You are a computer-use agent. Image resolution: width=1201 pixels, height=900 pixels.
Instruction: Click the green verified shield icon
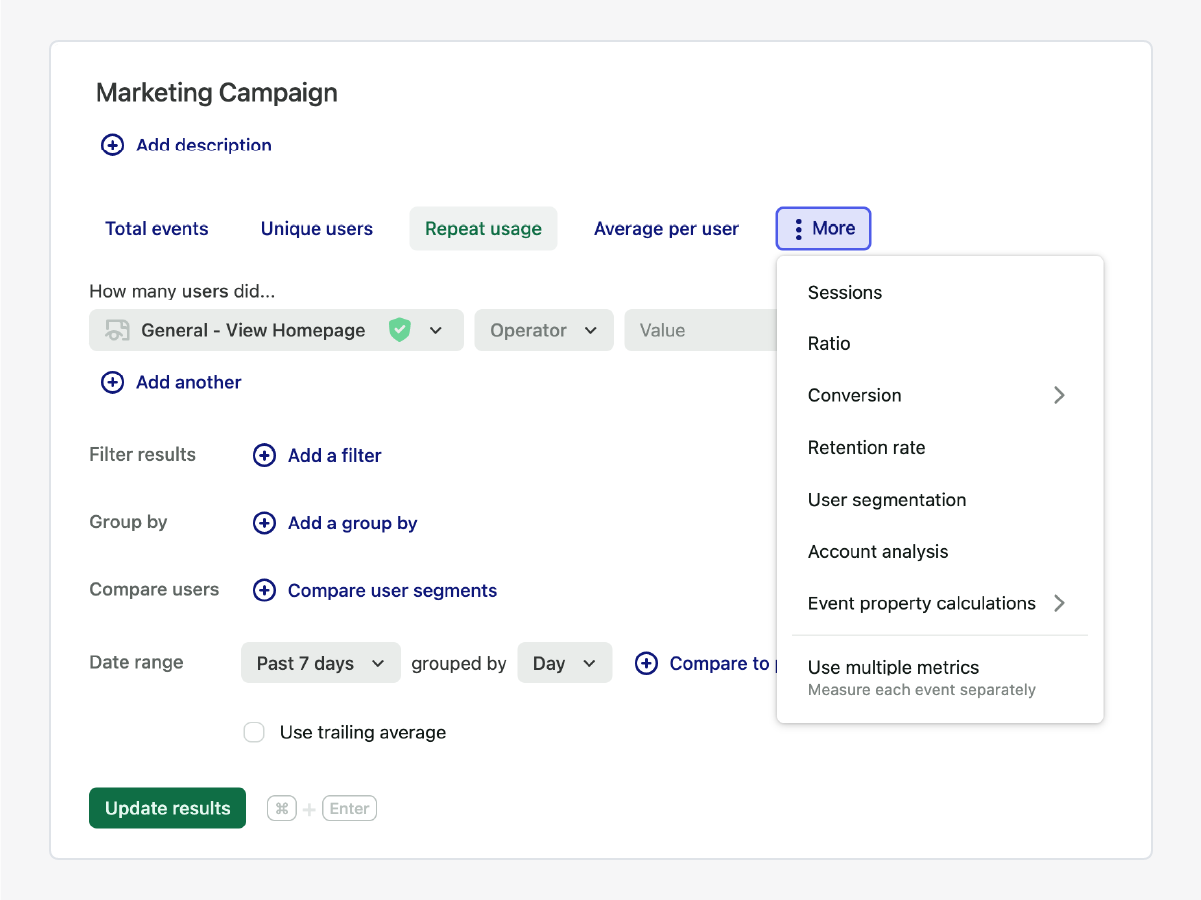pos(400,330)
